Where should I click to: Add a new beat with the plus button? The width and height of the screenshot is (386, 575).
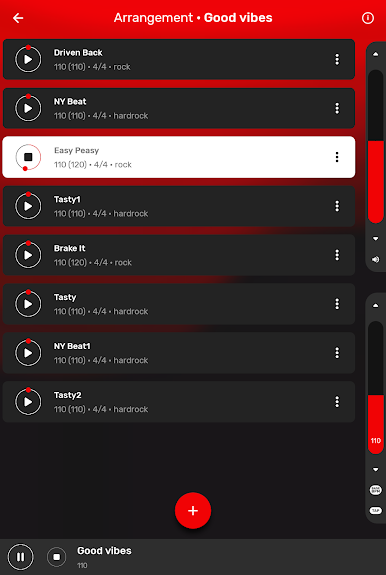pos(193,510)
